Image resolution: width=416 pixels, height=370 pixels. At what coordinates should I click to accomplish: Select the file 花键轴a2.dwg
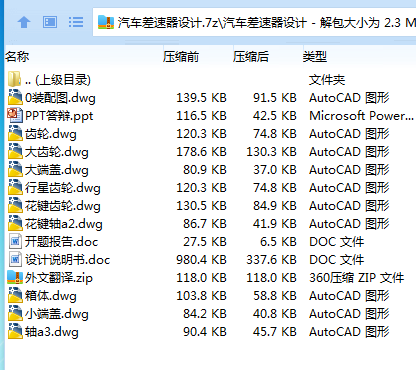click(x=64, y=224)
